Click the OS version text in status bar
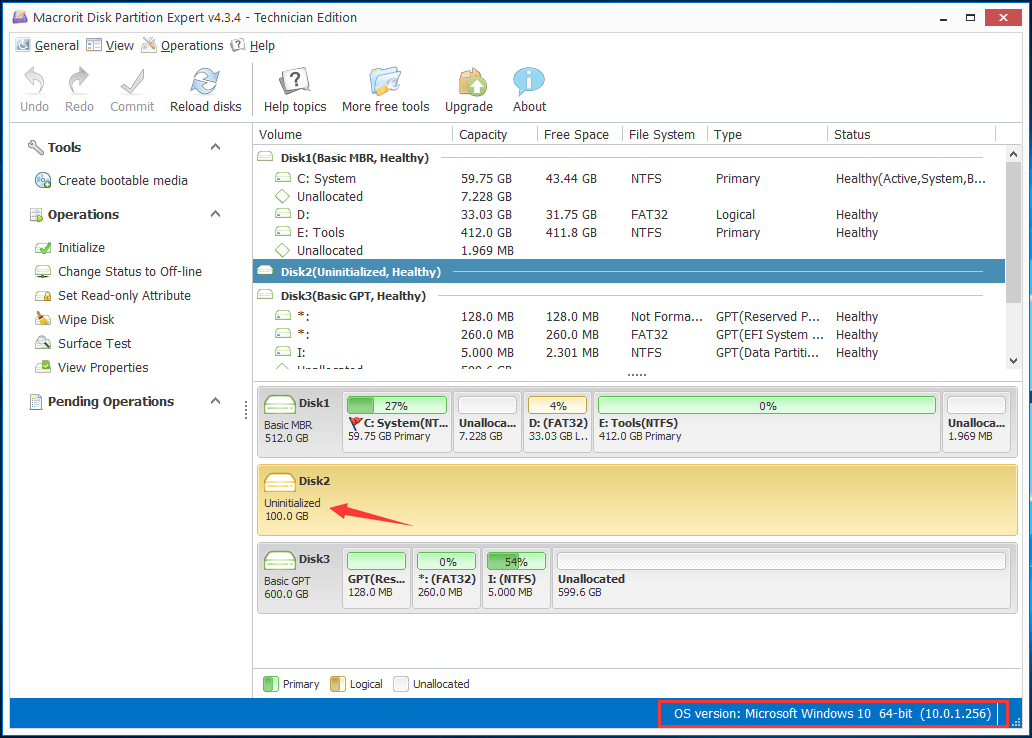This screenshot has width=1032, height=738. point(832,714)
